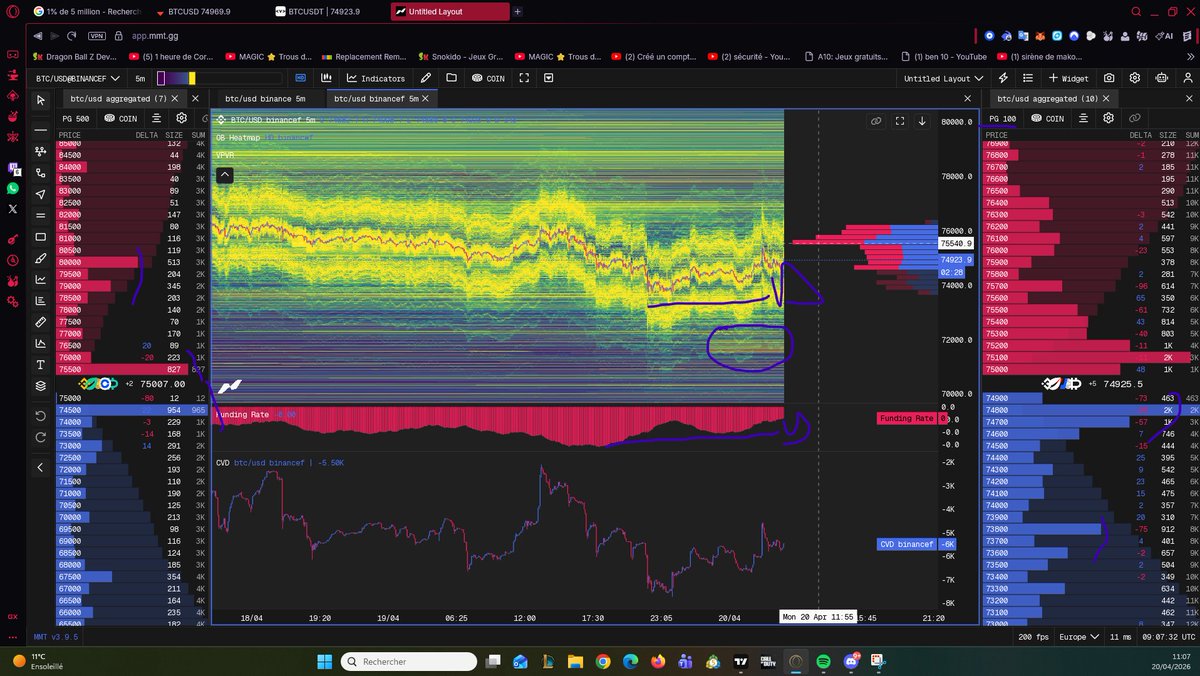Screen dimensions: 1200x676
Task: Close the btc/usd aggregated (7) tab
Action: click(176, 99)
